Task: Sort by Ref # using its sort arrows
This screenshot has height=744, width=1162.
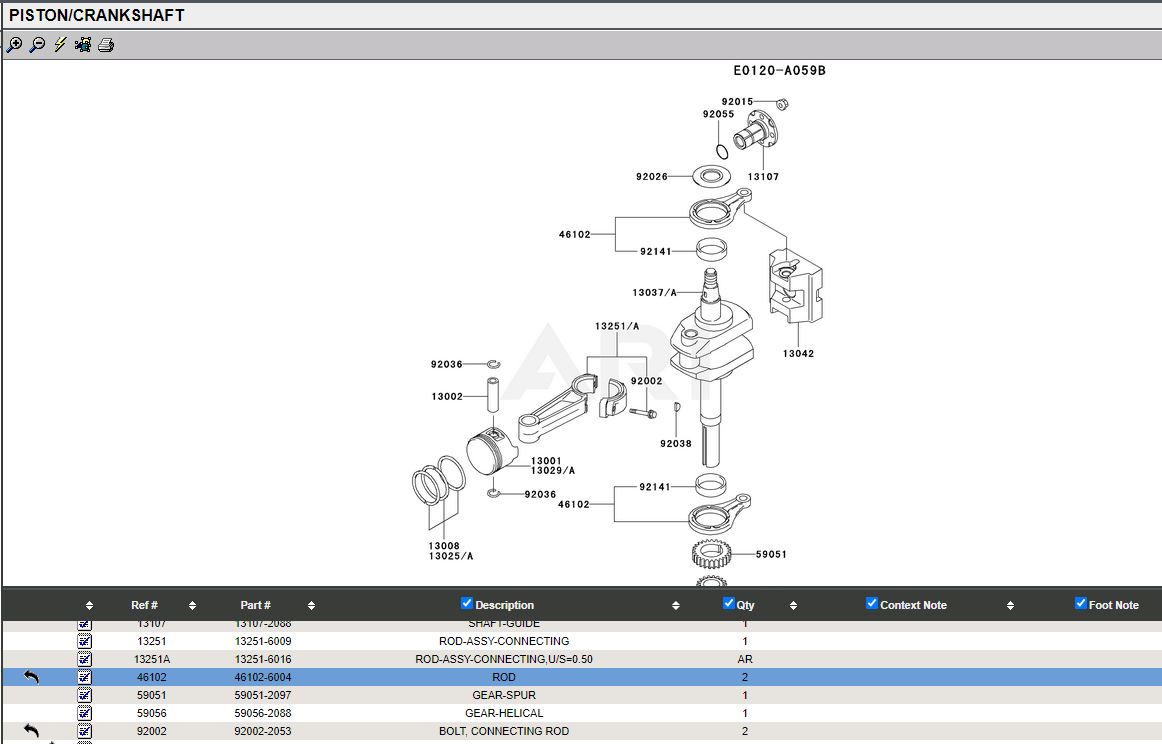Action: pyautogui.click(x=192, y=605)
